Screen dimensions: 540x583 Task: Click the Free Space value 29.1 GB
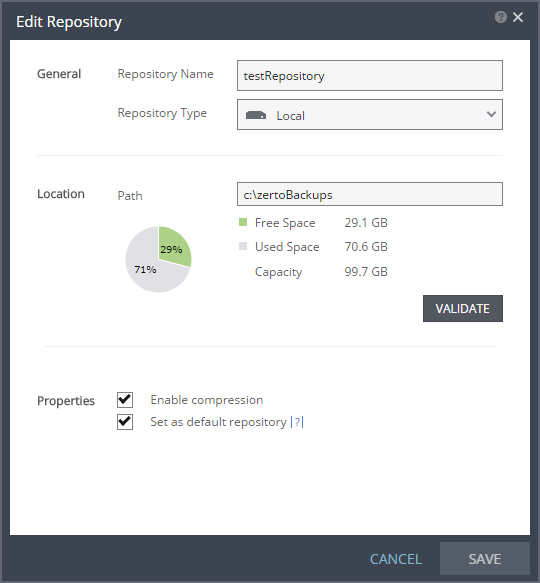366,223
